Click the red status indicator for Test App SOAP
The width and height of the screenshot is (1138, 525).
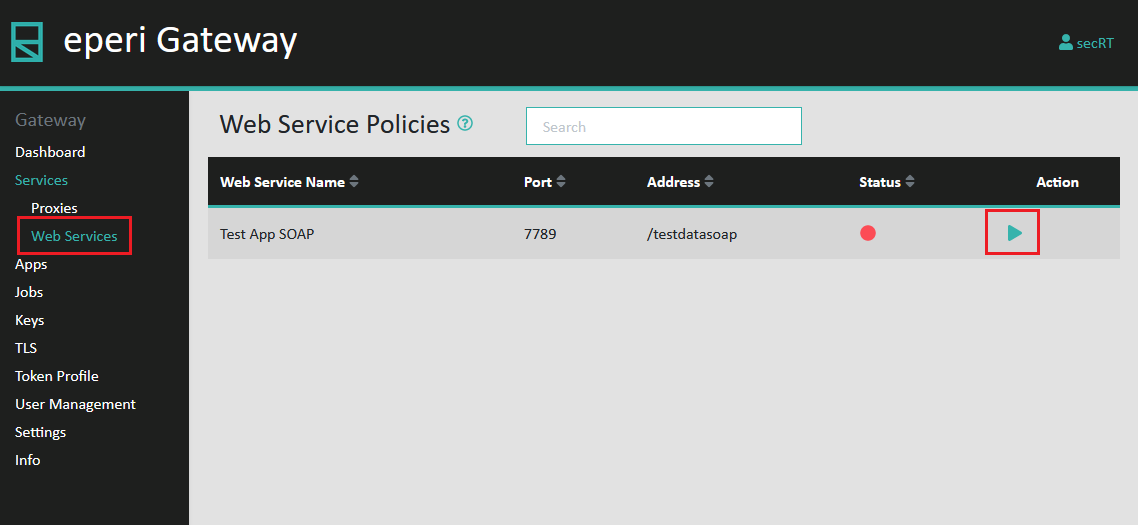(x=867, y=233)
